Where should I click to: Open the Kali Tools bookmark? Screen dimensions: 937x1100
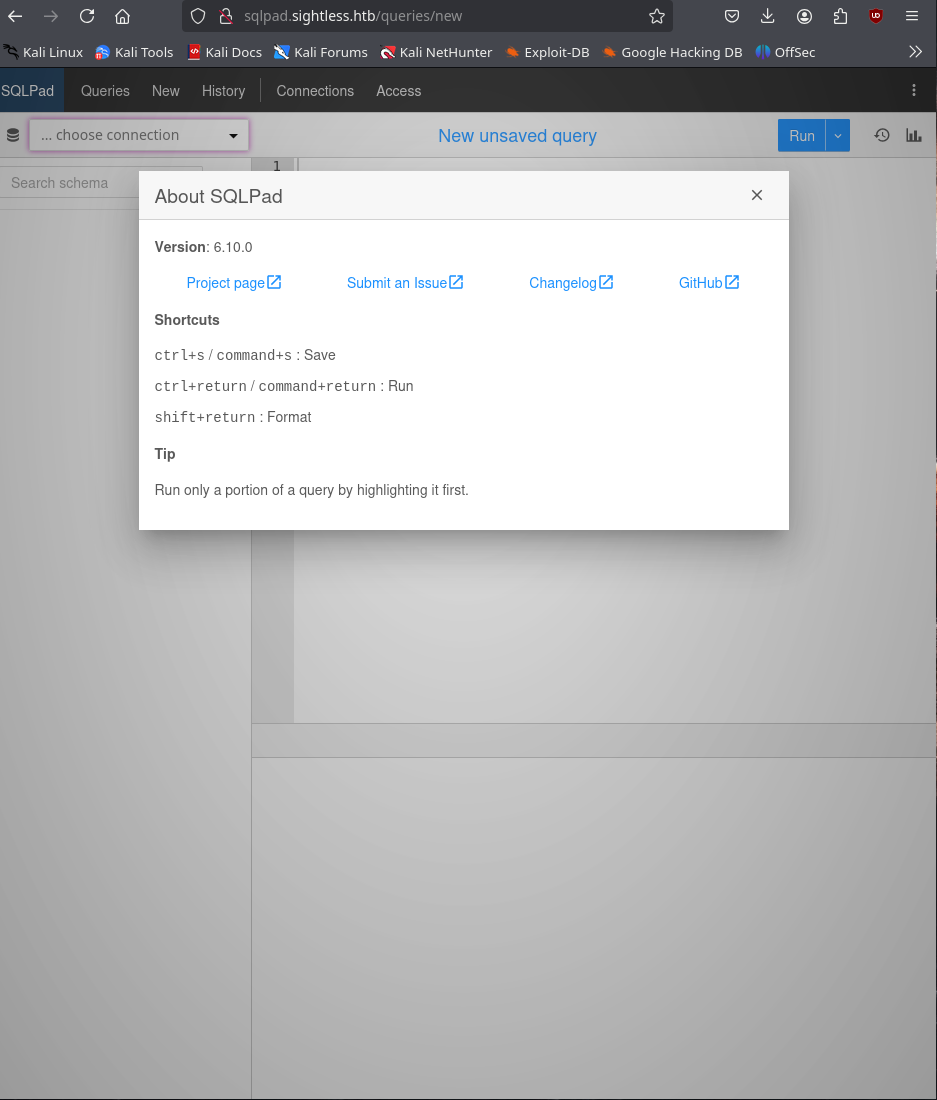click(134, 52)
